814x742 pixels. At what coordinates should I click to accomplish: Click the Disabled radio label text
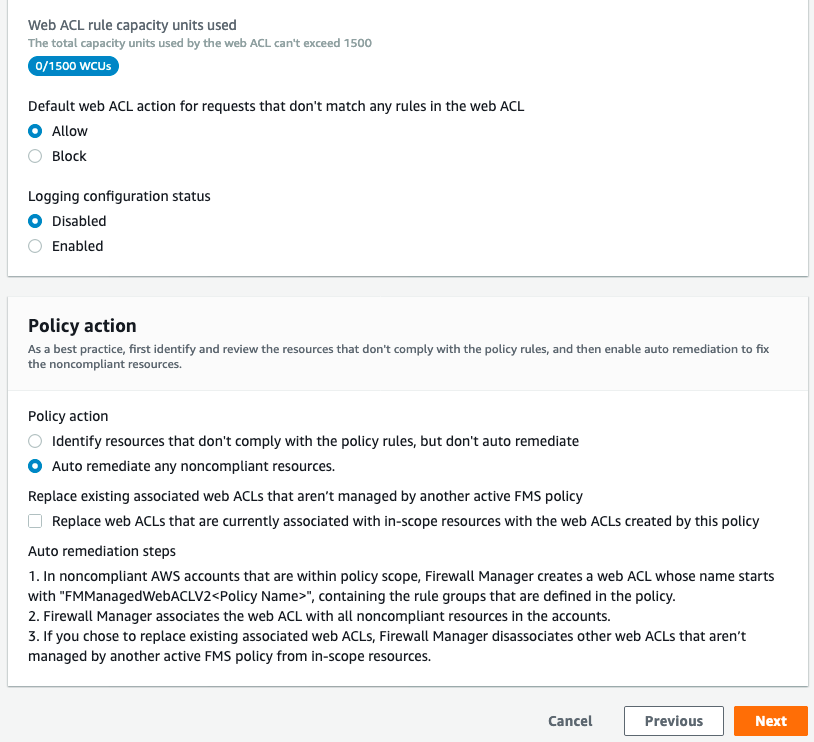pyautogui.click(x=77, y=221)
